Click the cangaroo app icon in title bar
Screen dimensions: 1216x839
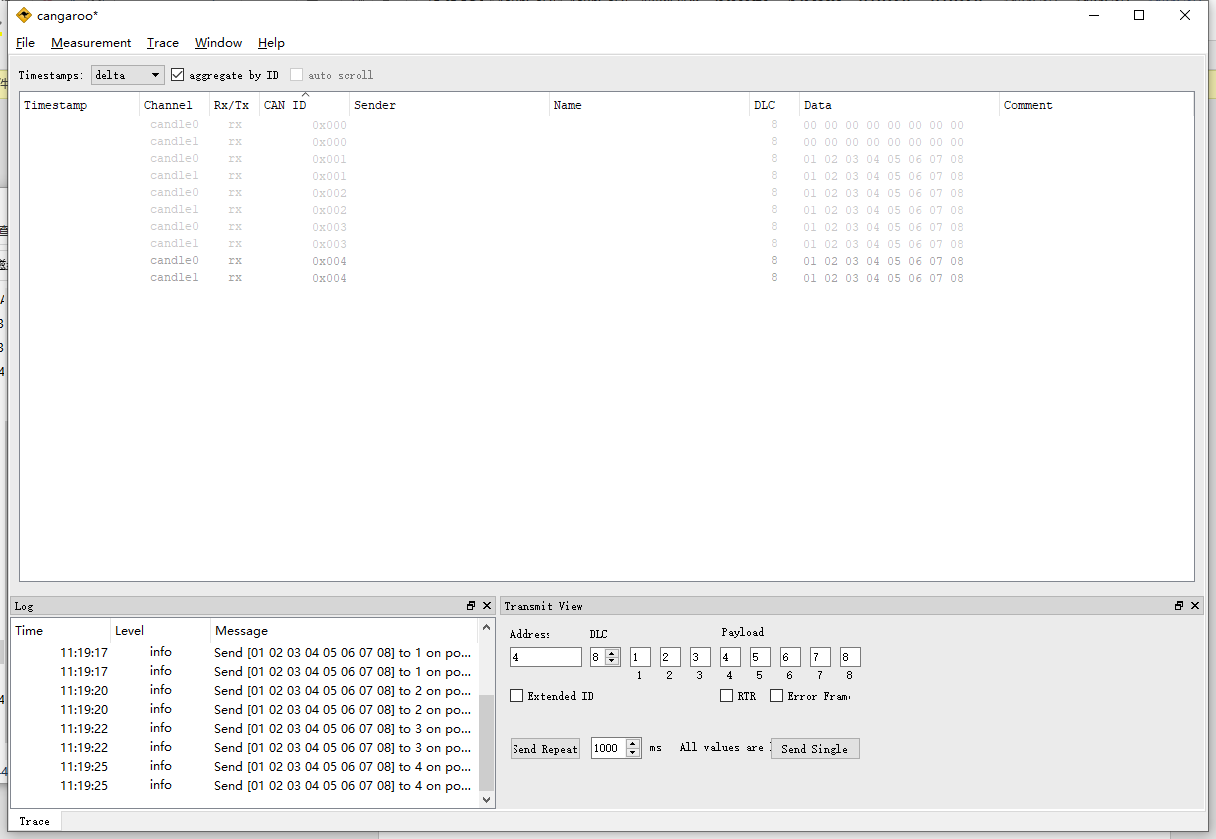click(24, 15)
